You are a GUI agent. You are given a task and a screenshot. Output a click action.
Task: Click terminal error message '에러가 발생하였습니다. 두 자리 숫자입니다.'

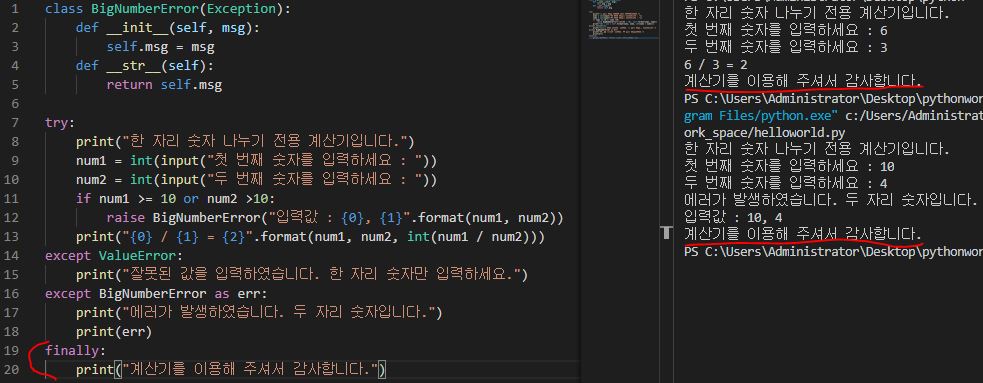[831, 201]
